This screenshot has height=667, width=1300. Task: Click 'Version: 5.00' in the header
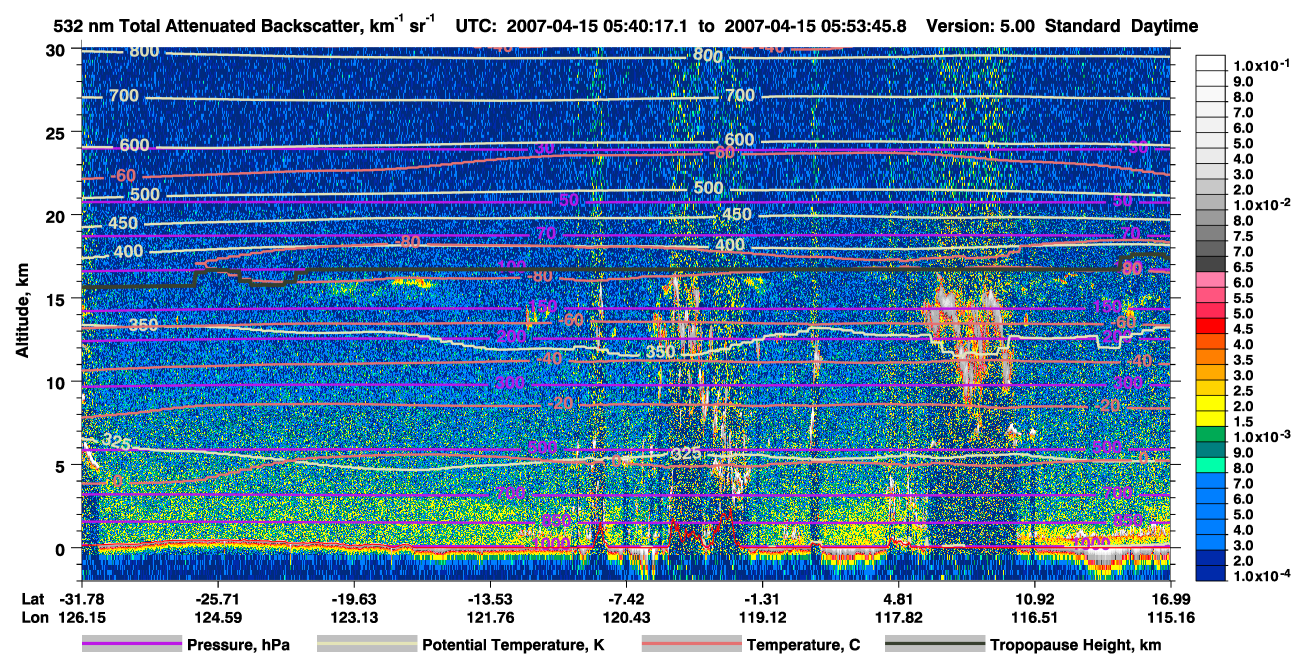(981, 26)
